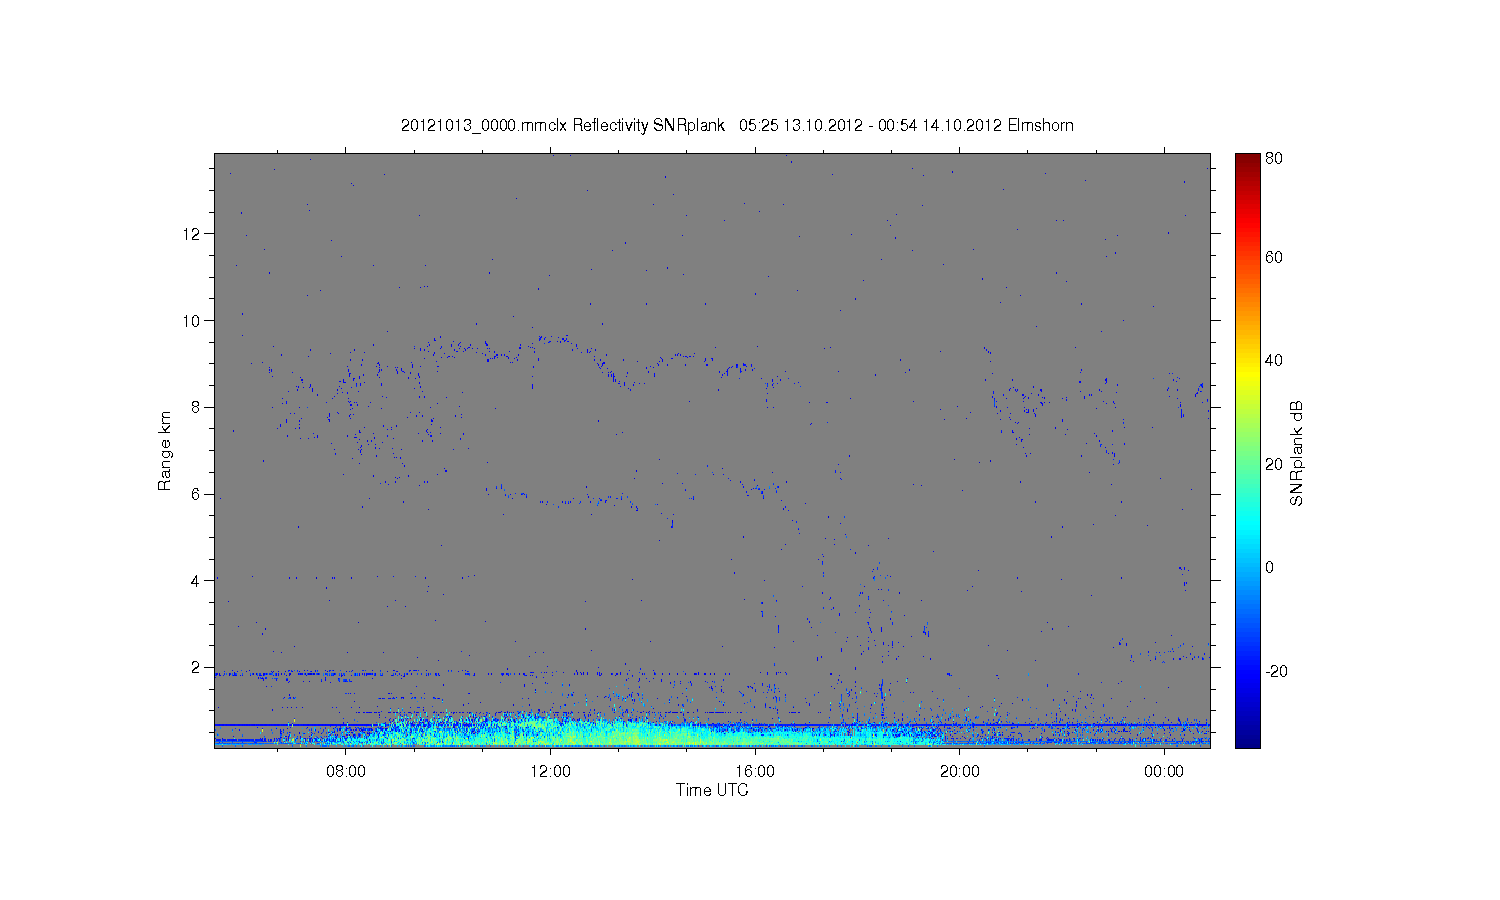1500x900 pixels.
Task: Click the range axis label 6
Action: coord(198,494)
